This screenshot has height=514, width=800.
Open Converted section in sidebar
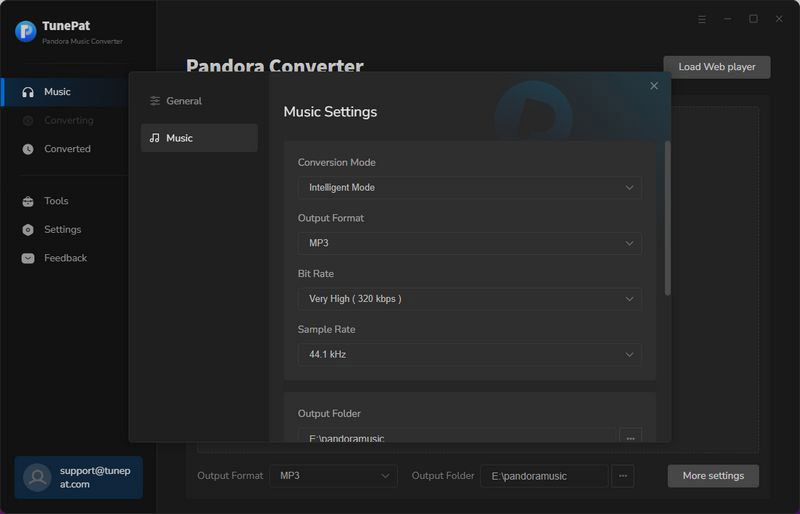[x=65, y=149]
